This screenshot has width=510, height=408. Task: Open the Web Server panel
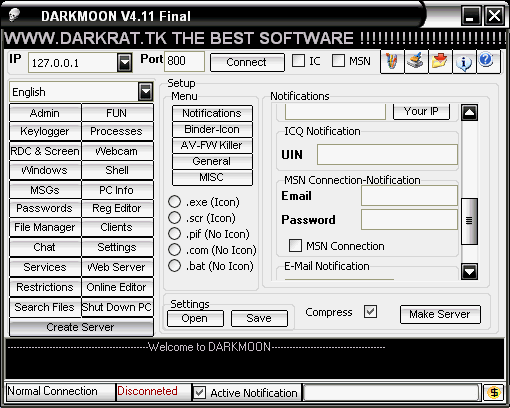(117, 267)
